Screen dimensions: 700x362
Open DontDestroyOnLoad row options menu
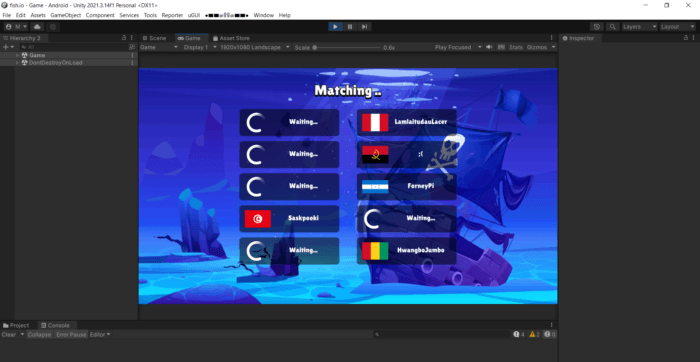[x=132, y=63]
